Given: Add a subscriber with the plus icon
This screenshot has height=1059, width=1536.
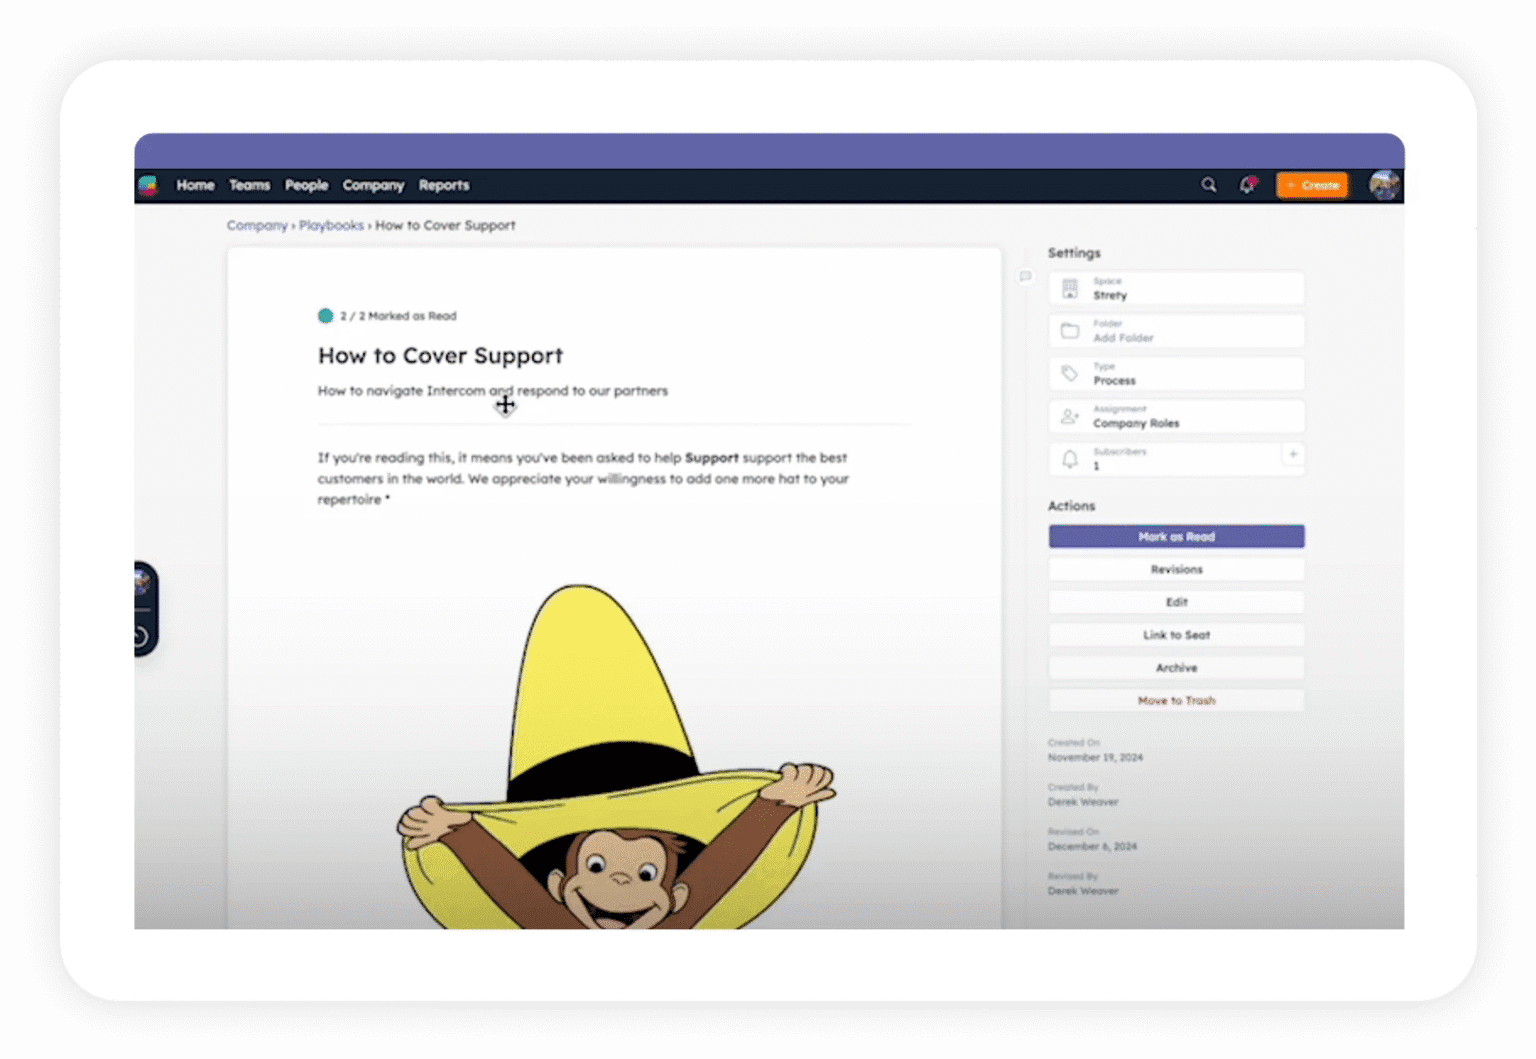Looking at the screenshot, I should 1292,455.
